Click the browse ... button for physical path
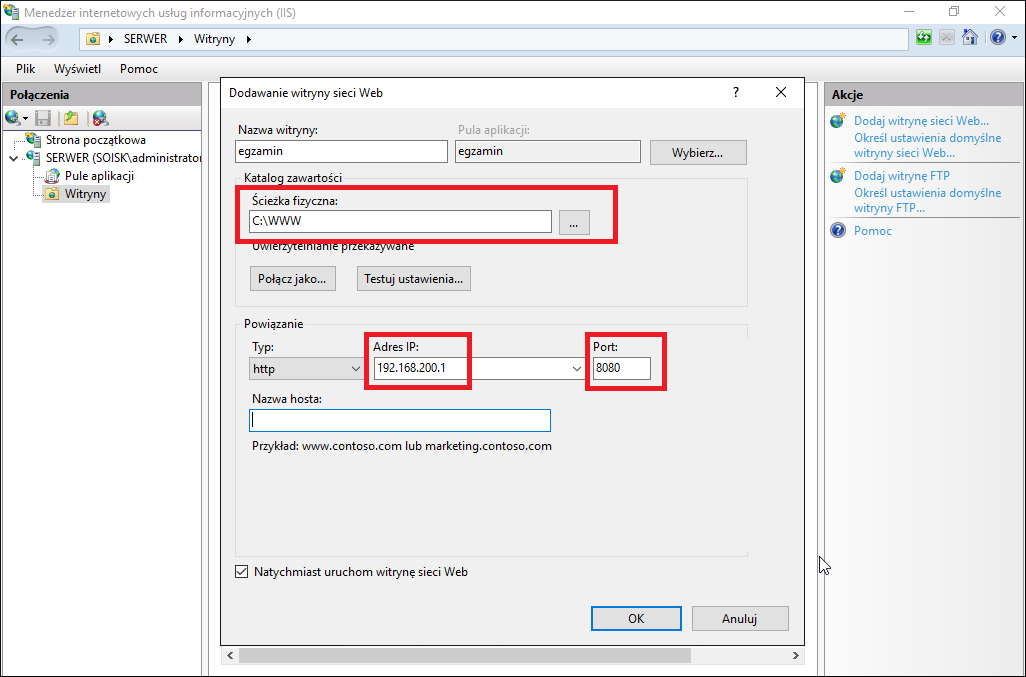The height and width of the screenshot is (677, 1026). (574, 222)
